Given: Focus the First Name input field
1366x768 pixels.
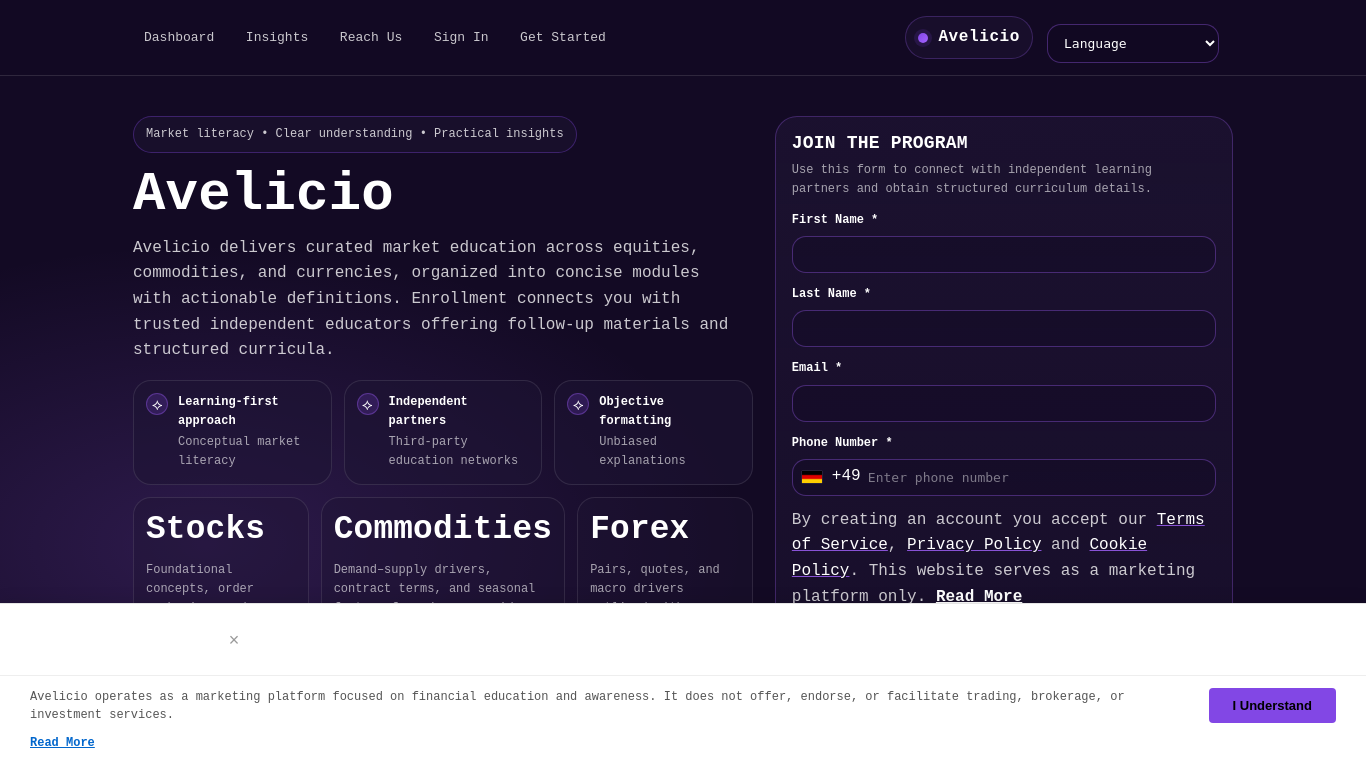Looking at the screenshot, I should [1004, 254].
